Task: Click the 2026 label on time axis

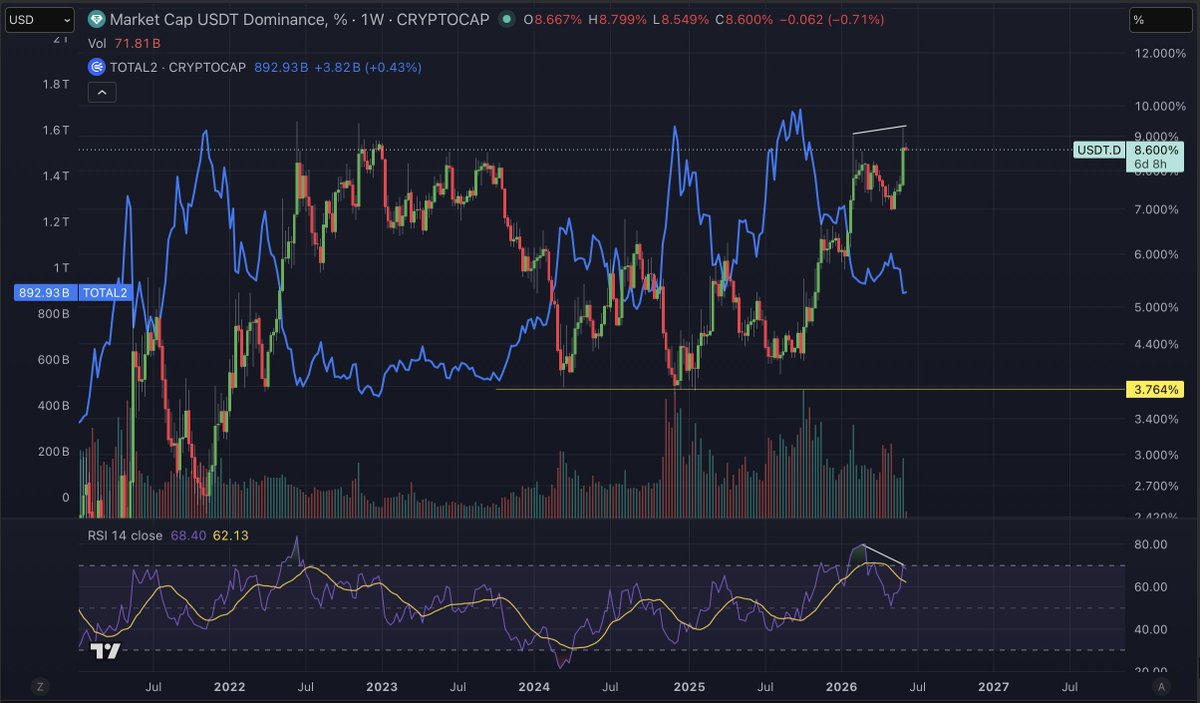Action: click(x=841, y=687)
